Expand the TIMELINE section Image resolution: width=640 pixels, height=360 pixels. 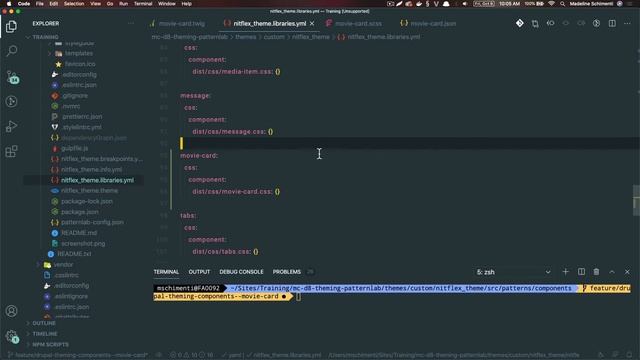click(44, 334)
